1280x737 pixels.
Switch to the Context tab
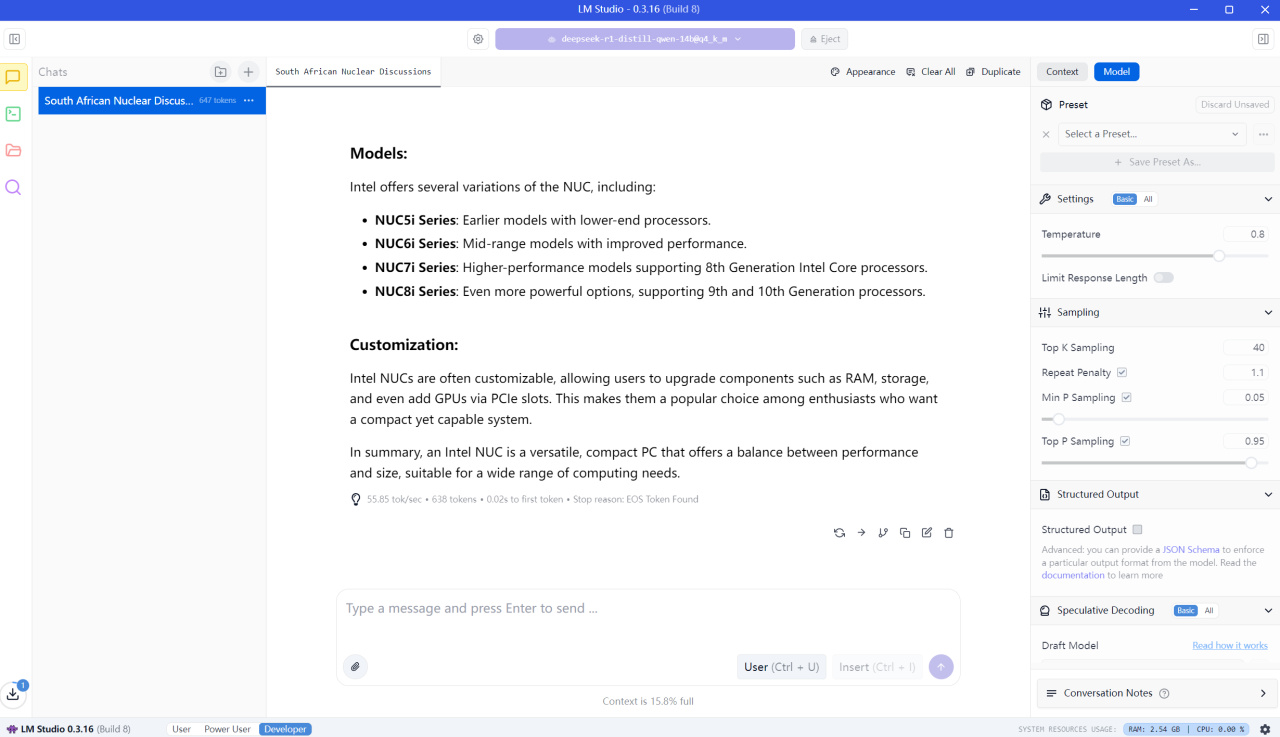point(1062,72)
